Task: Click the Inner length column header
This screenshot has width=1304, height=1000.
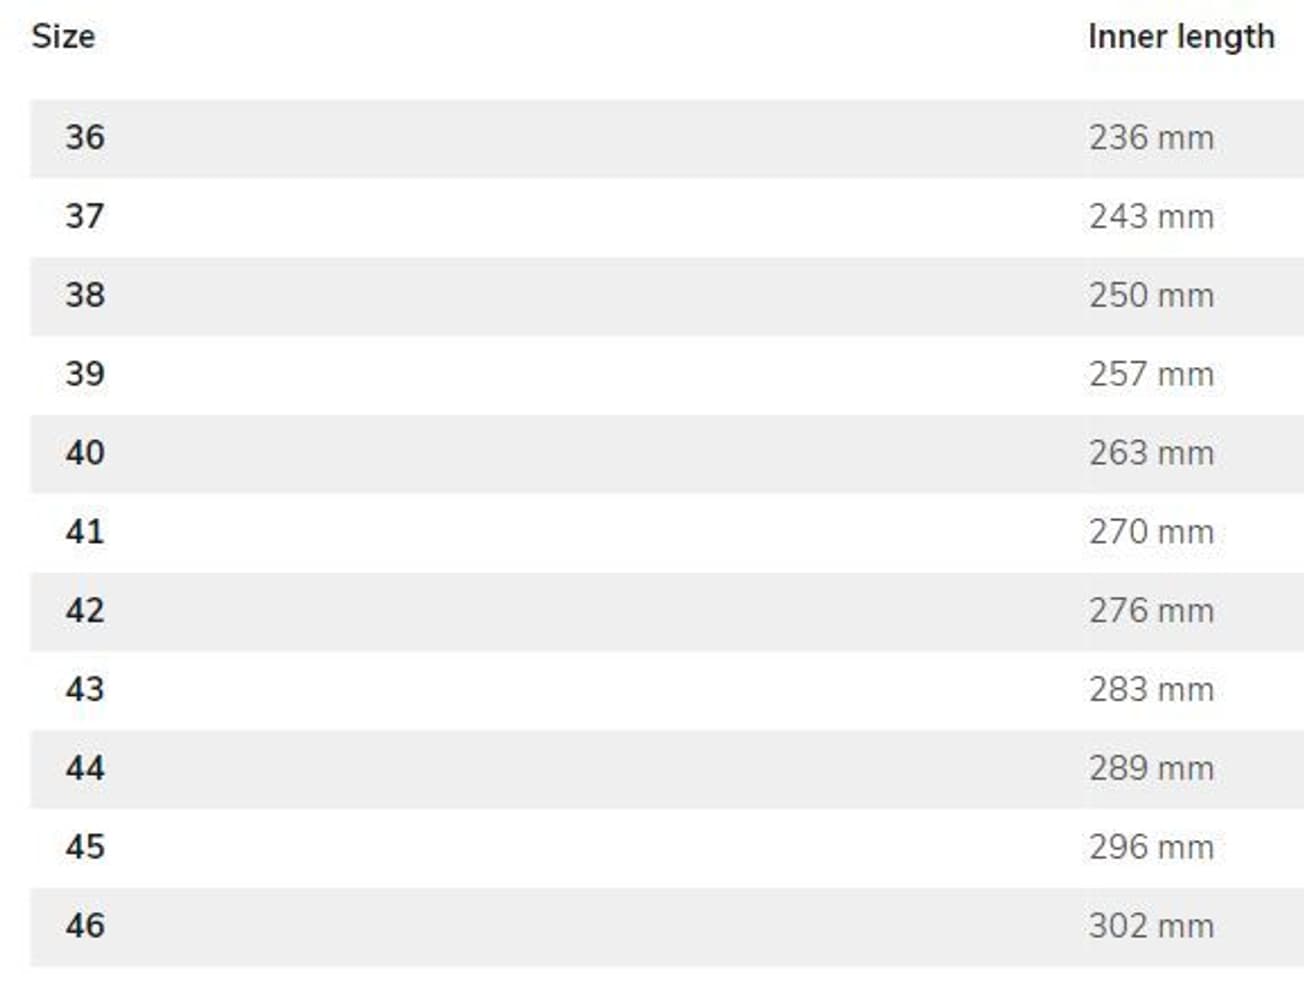Action: tap(1180, 37)
